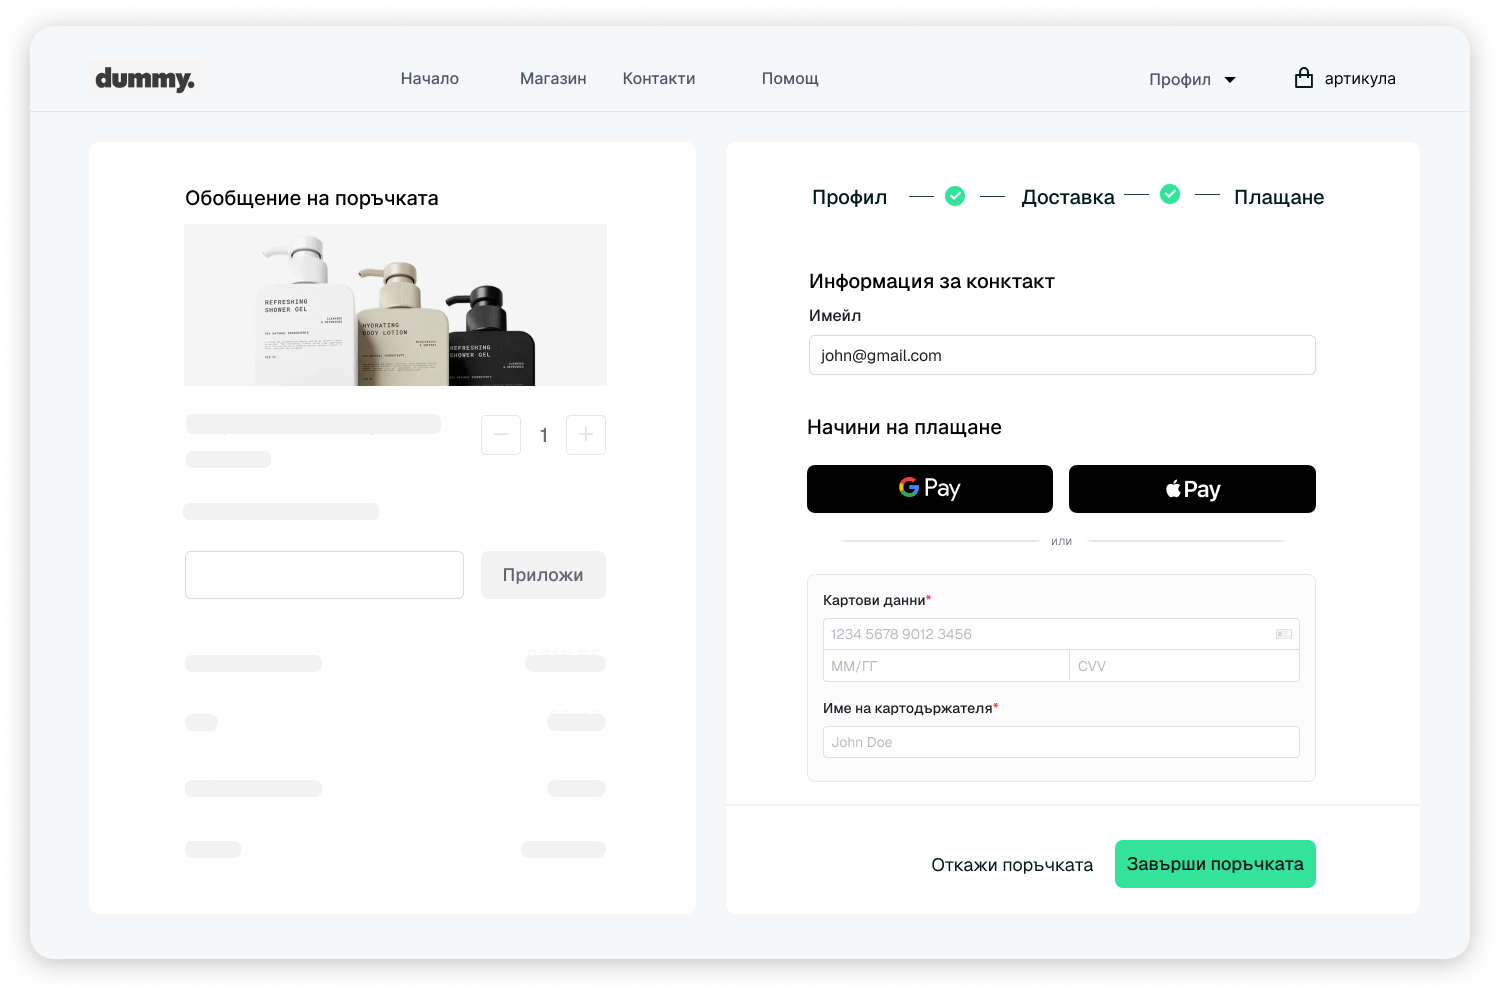Click the quantity value 1
Image resolution: width=1500 pixels, height=993 pixels.
[x=544, y=435]
